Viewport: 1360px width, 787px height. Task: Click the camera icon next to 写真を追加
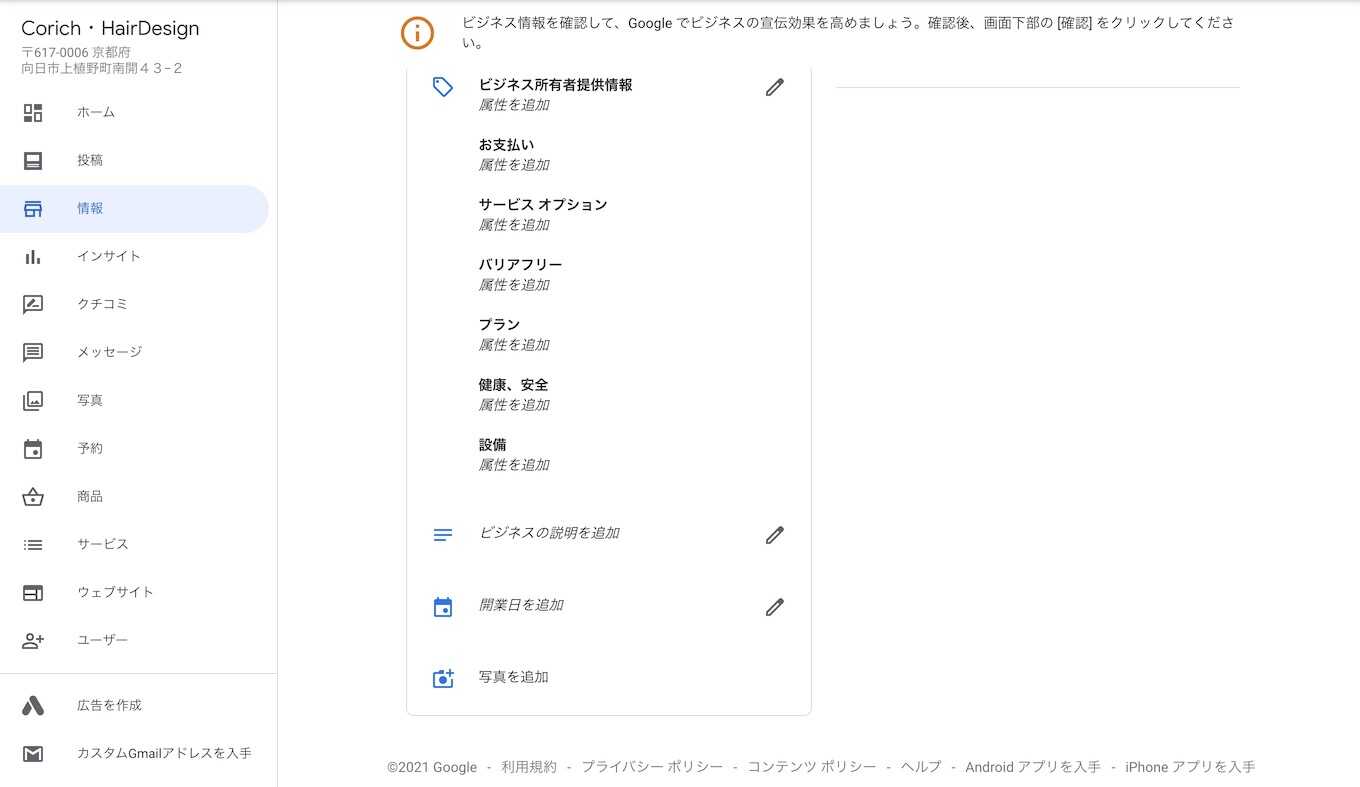(443, 678)
